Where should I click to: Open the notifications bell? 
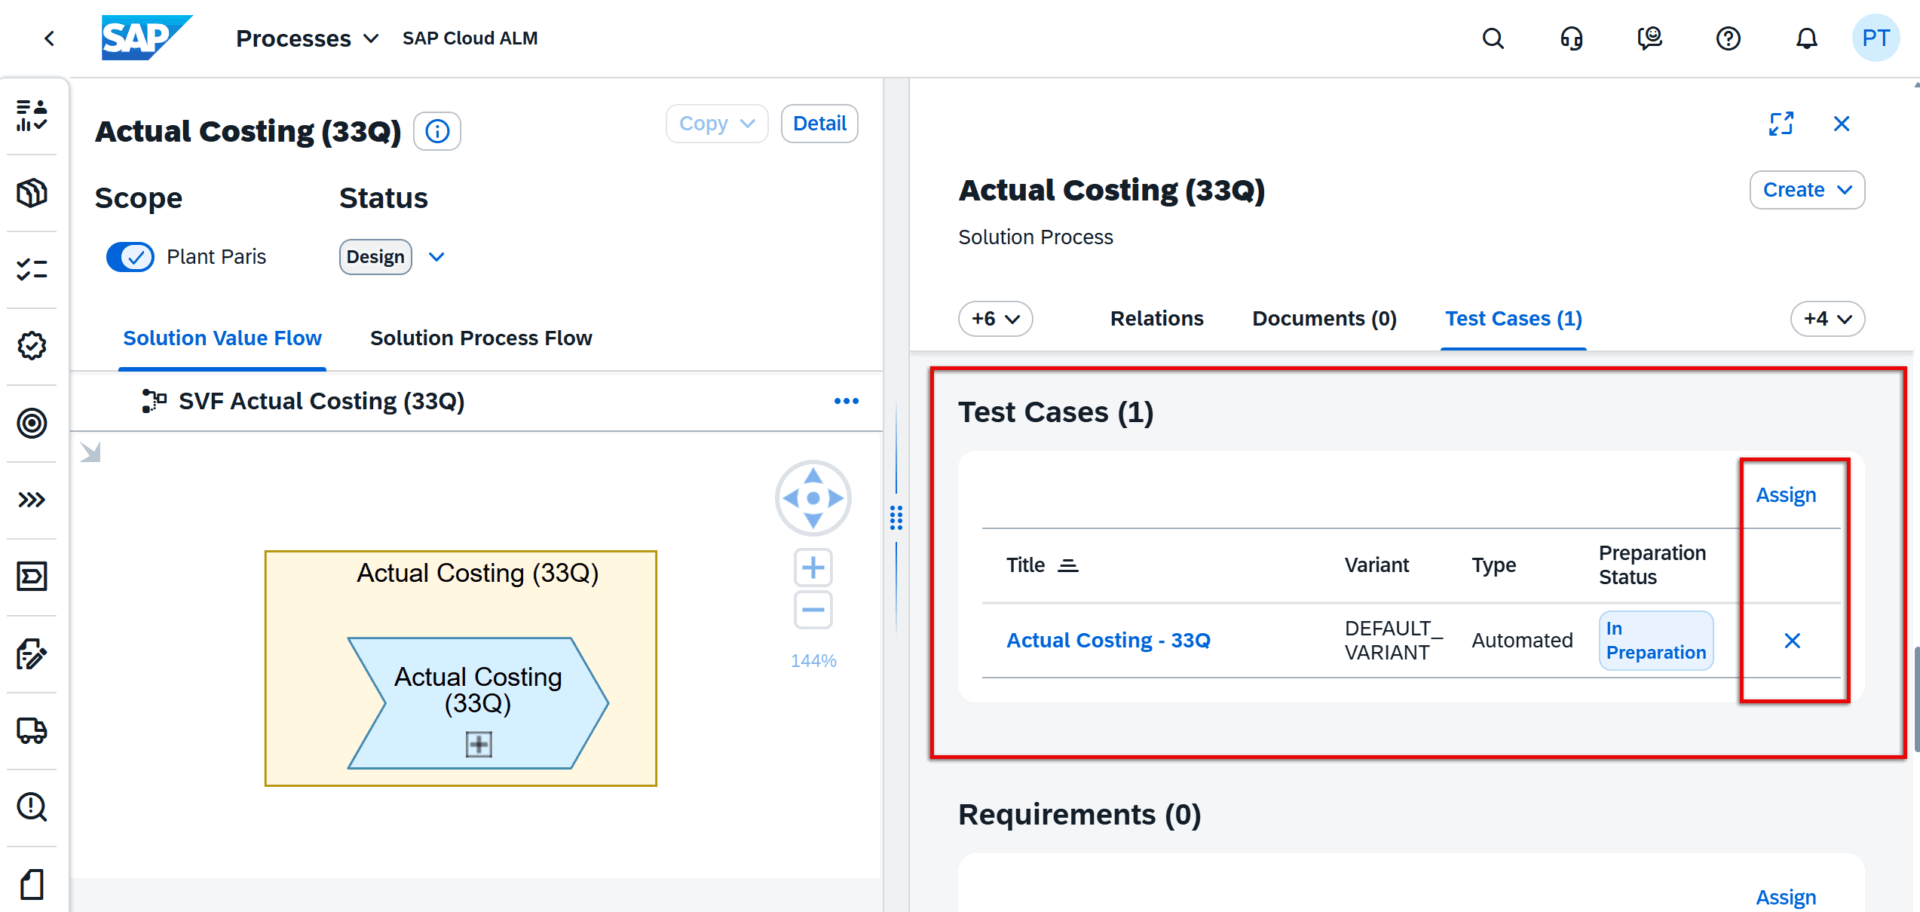coord(1806,39)
